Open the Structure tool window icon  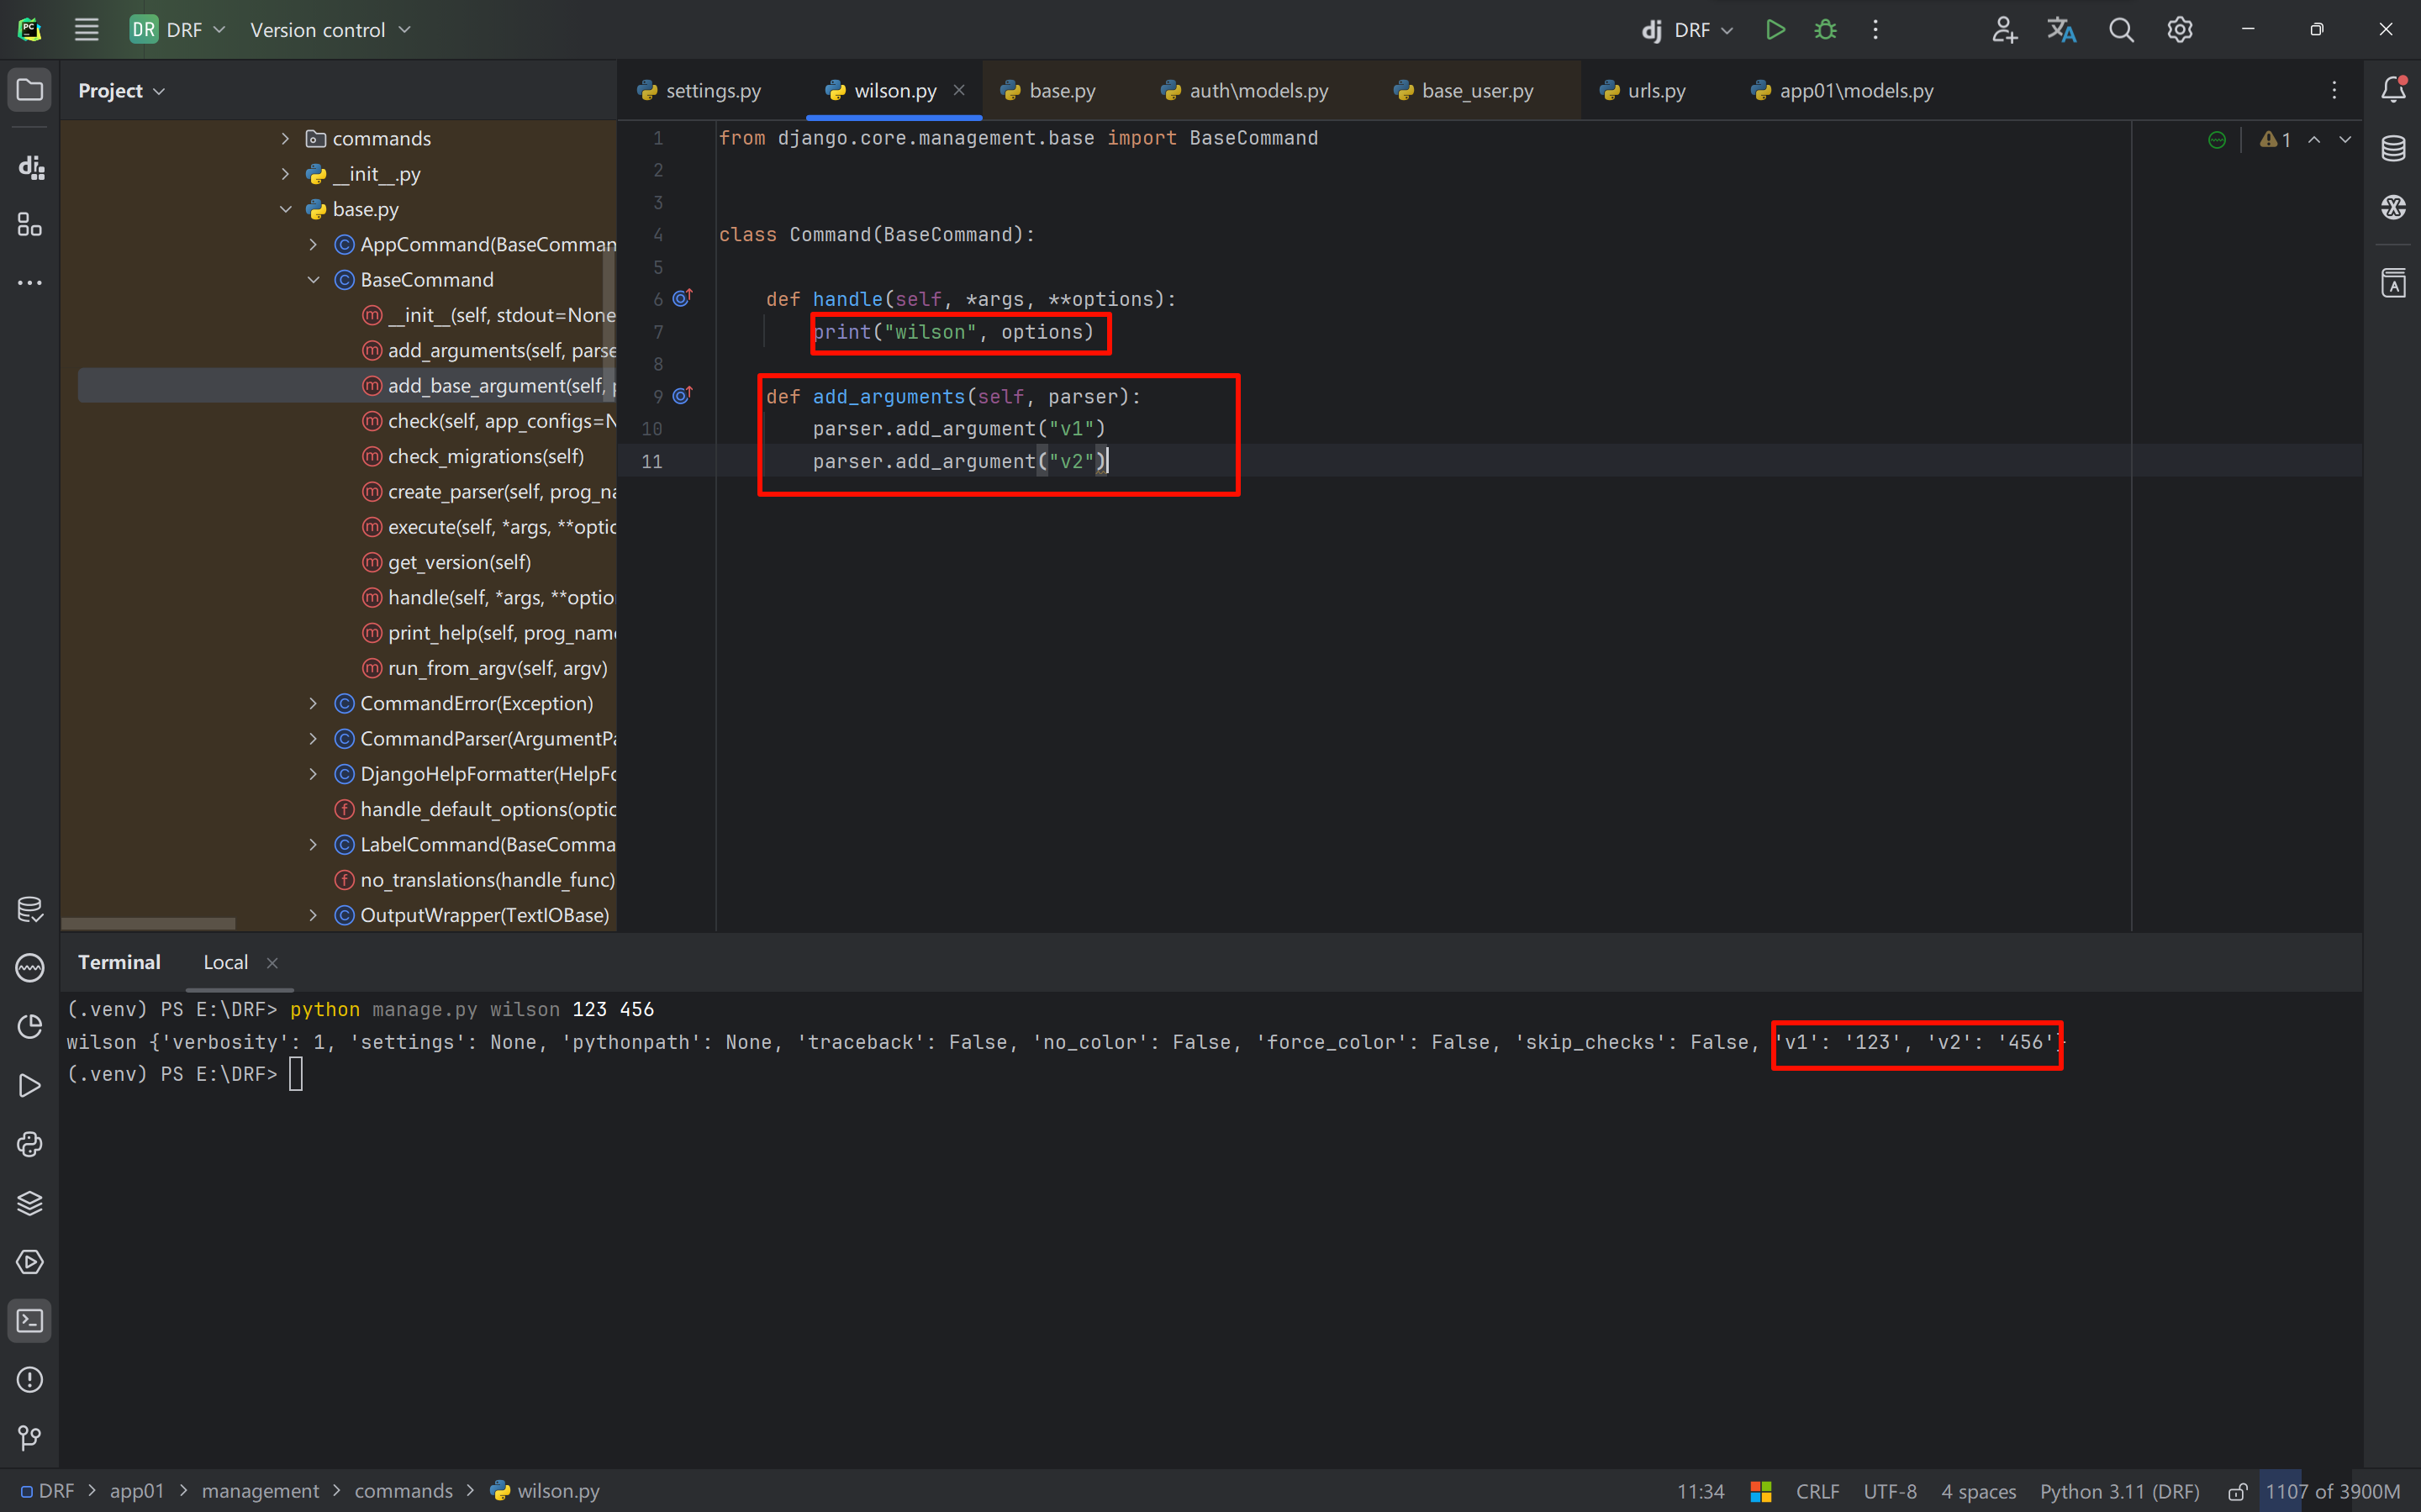pyautogui.click(x=30, y=225)
